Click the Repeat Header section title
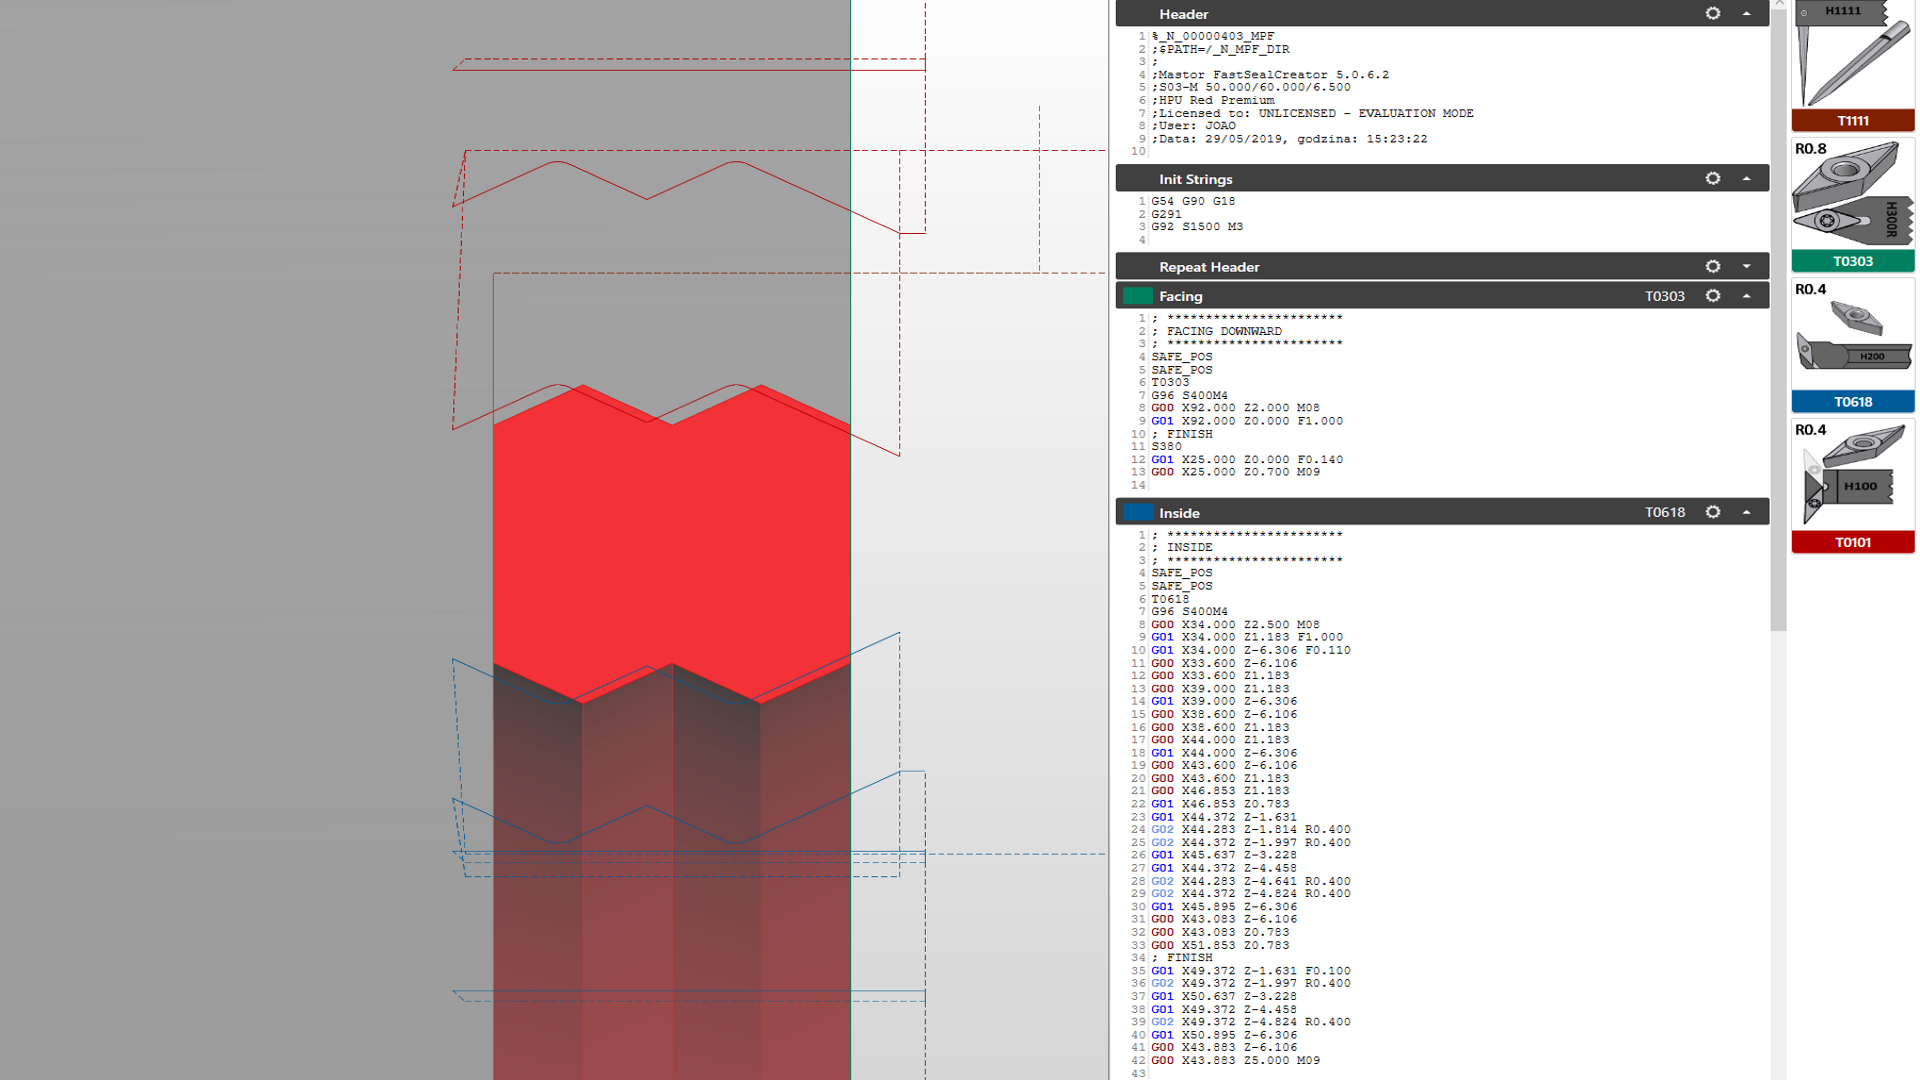The width and height of the screenshot is (1920, 1080). 1209,267
